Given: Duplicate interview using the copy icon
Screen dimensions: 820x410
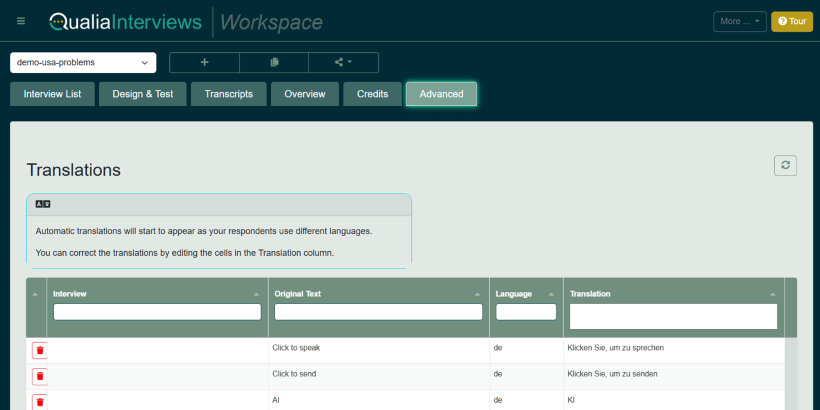Looking at the screenshot, I should point(274,62).
